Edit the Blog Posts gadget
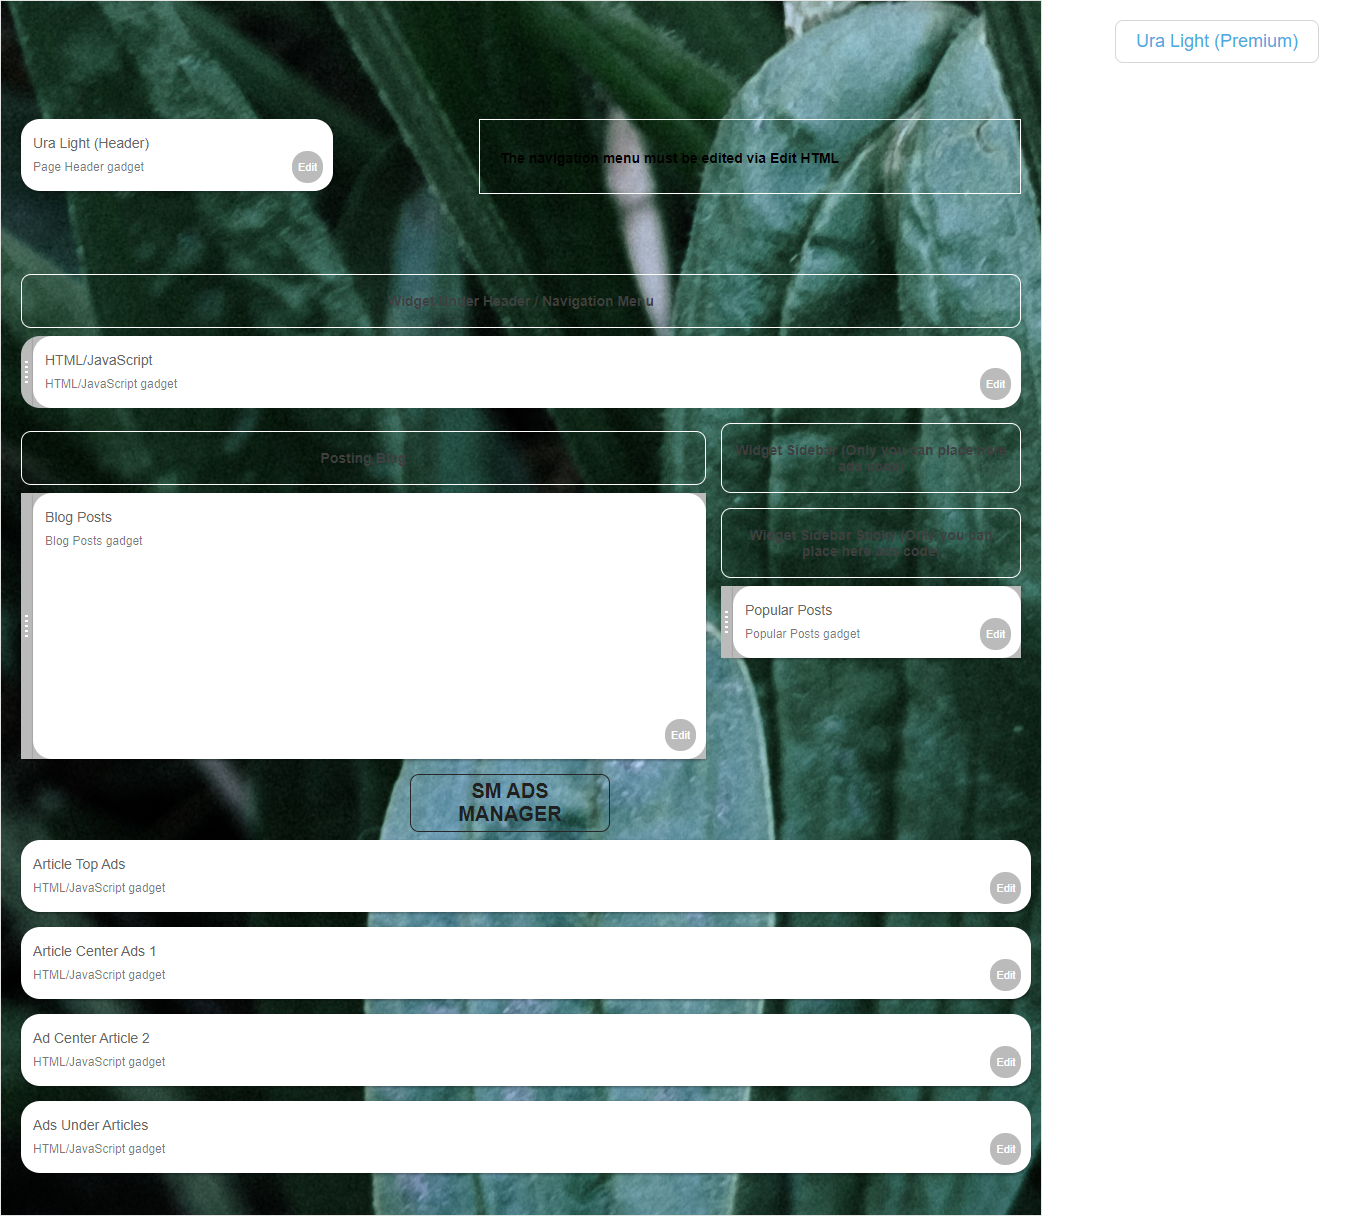 (680, 735)
